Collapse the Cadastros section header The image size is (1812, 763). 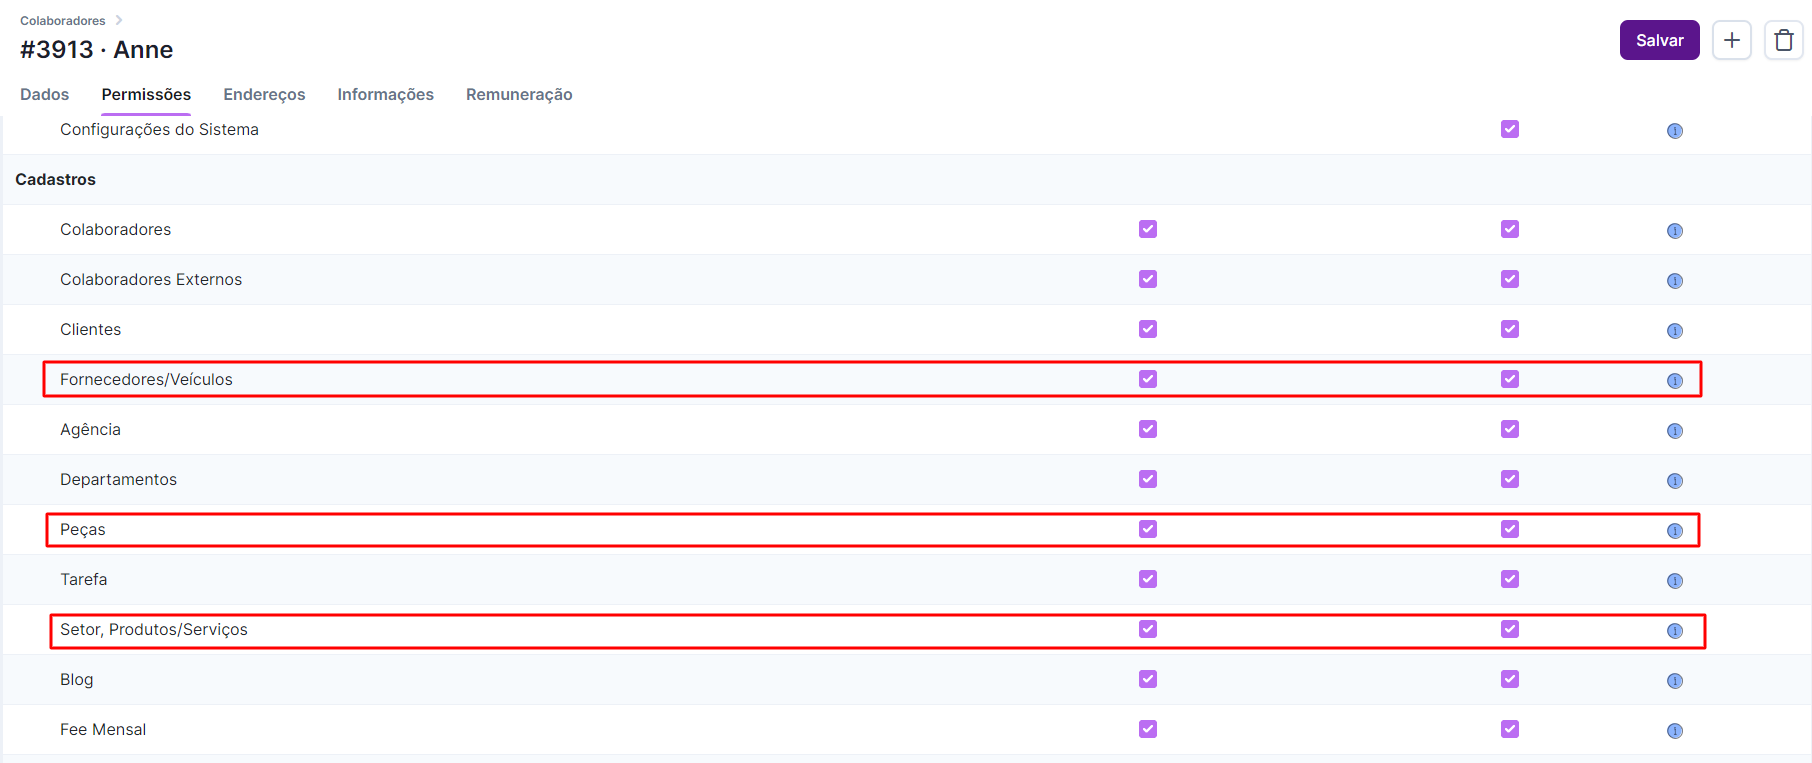tap(56, 180)
